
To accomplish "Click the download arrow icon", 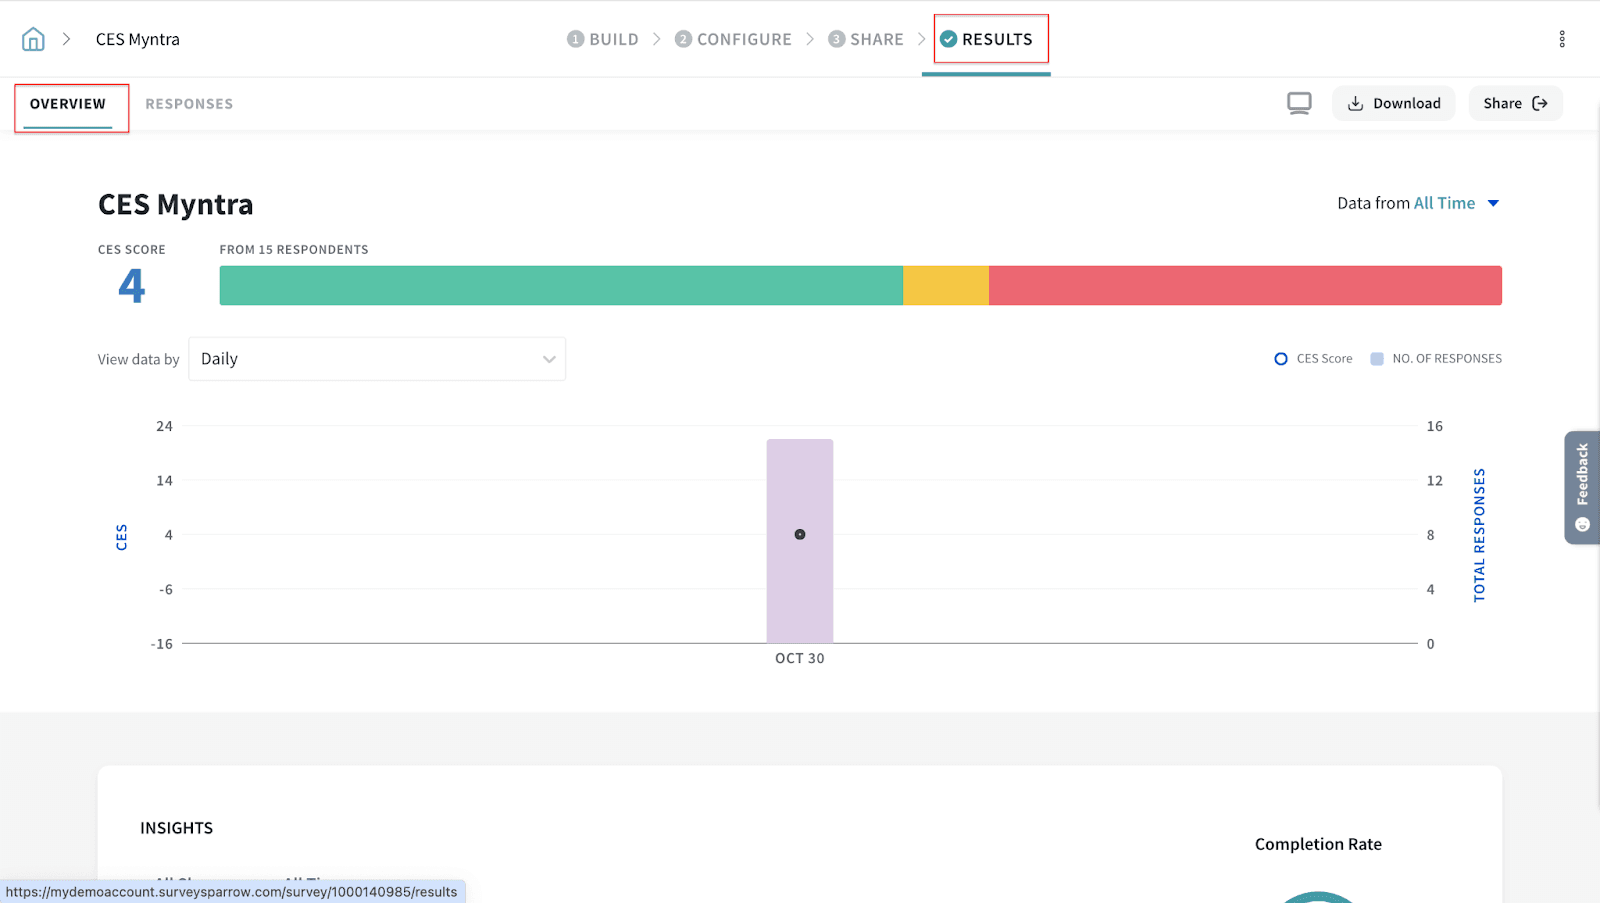I will point(1356,104).
